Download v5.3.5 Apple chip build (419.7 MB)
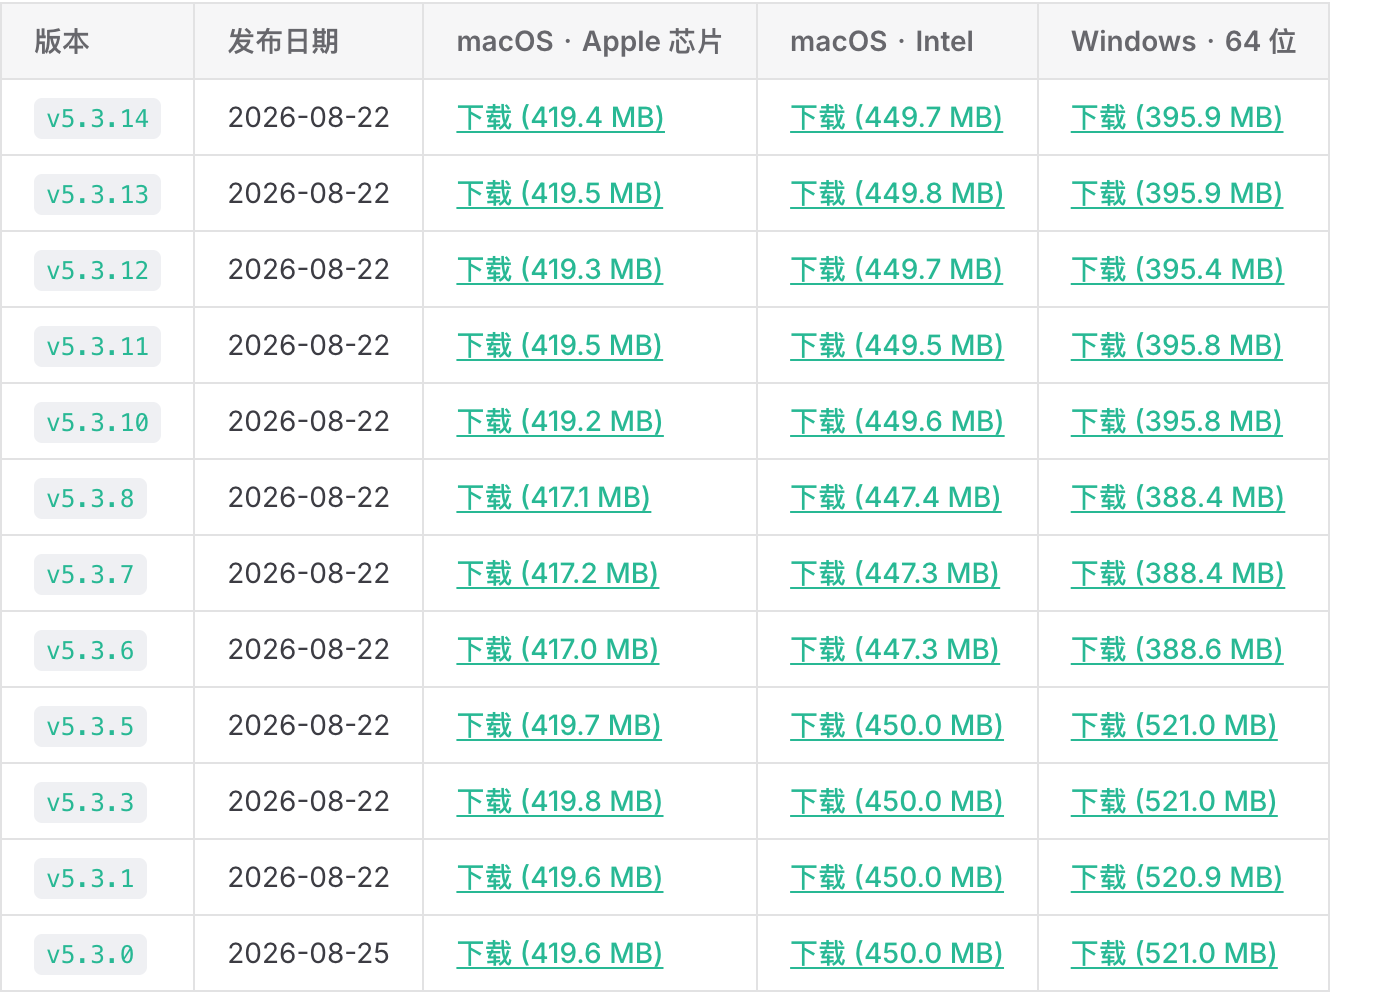This screenshot has height=992, width=1376. pyautogui.click(x=559, y=726)
